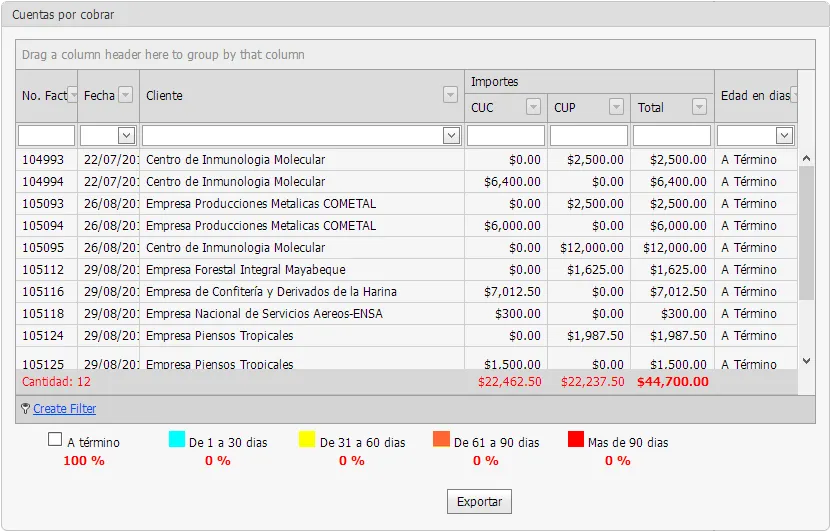This screenshot has height=532, width=837.
Task: Click the $22,237.50 CUP footer total
Action: [x=593, y=382]
